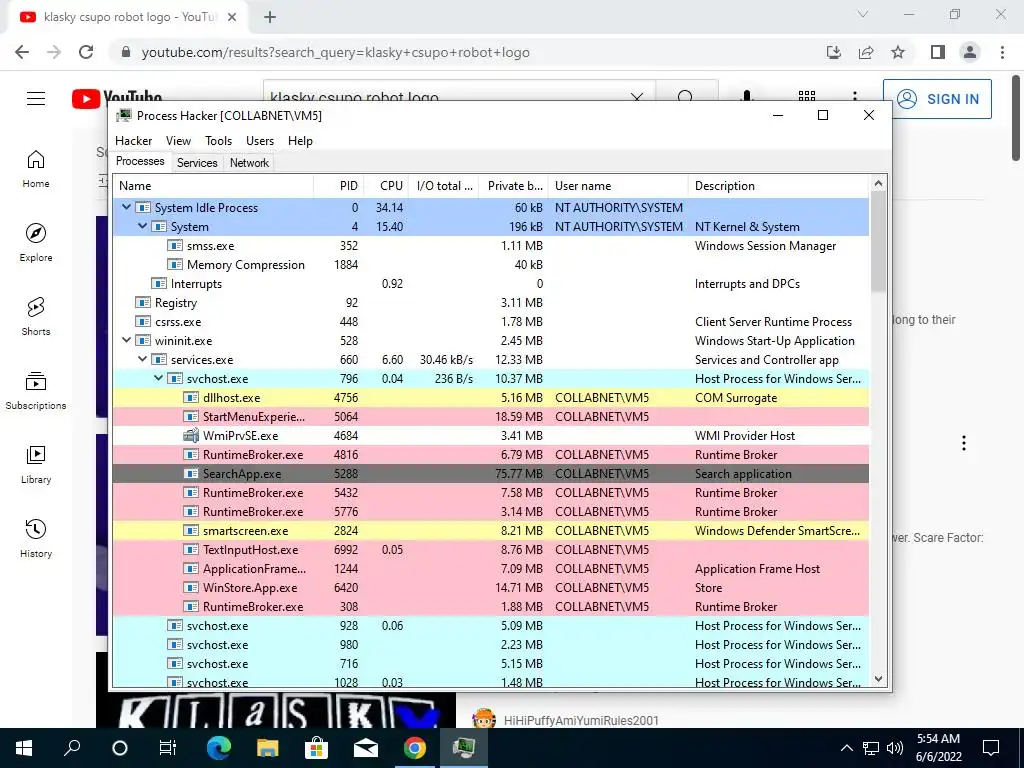Select smartscreen.exe process row

pyautogui.click(x=490, y=530)
